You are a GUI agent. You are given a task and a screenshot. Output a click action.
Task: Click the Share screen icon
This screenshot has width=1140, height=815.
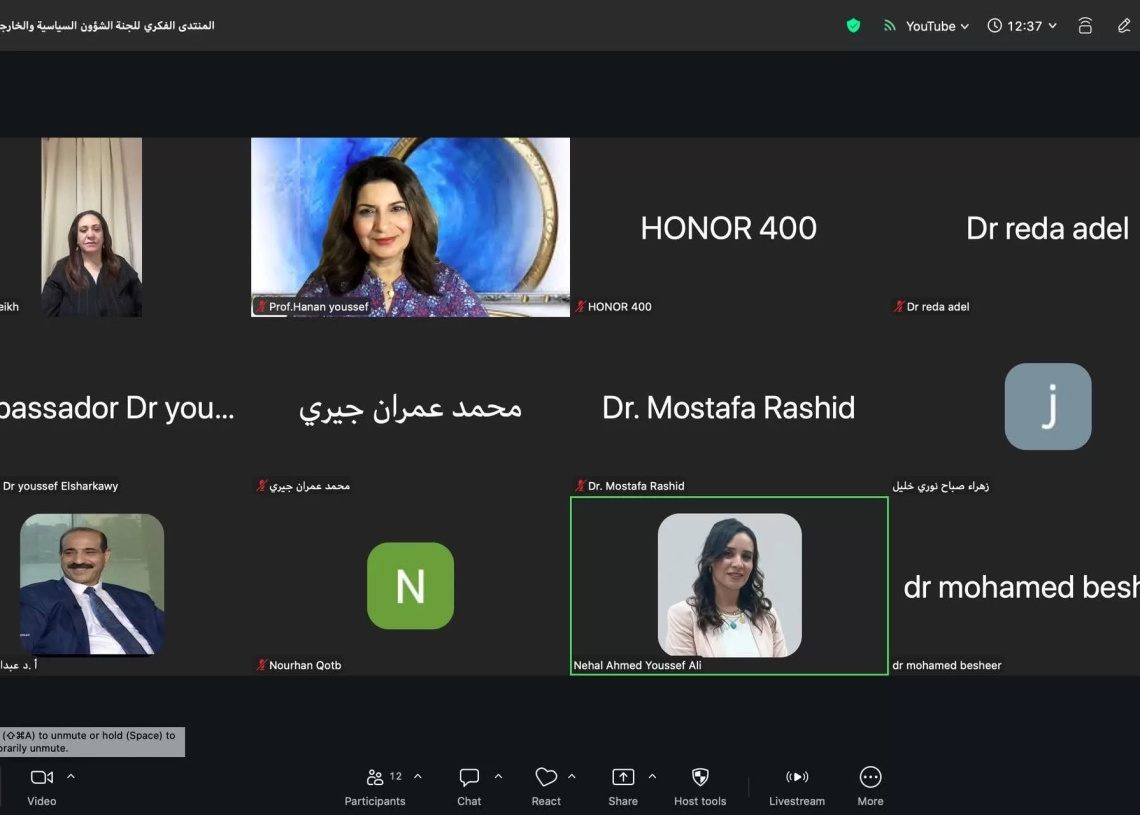tap(623, 777)
